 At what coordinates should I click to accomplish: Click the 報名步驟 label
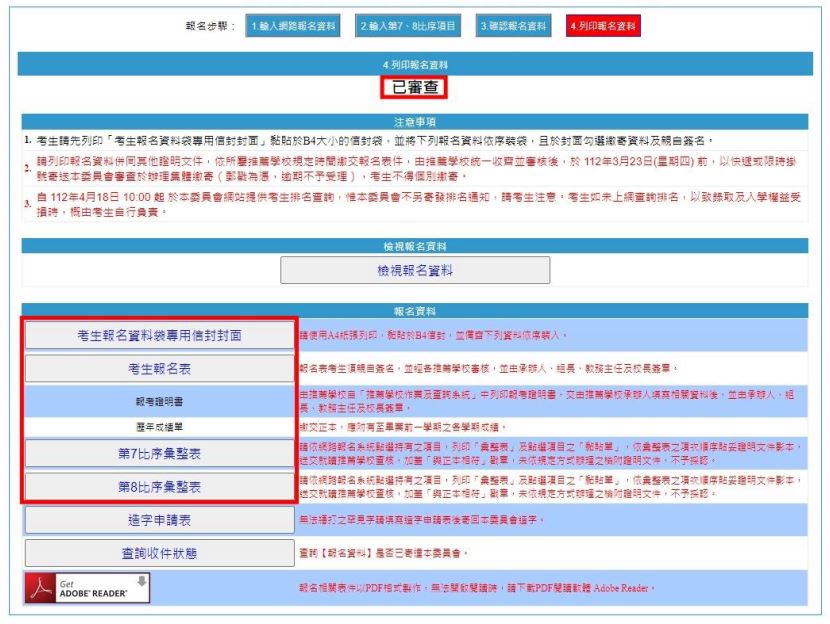(210, 26)
